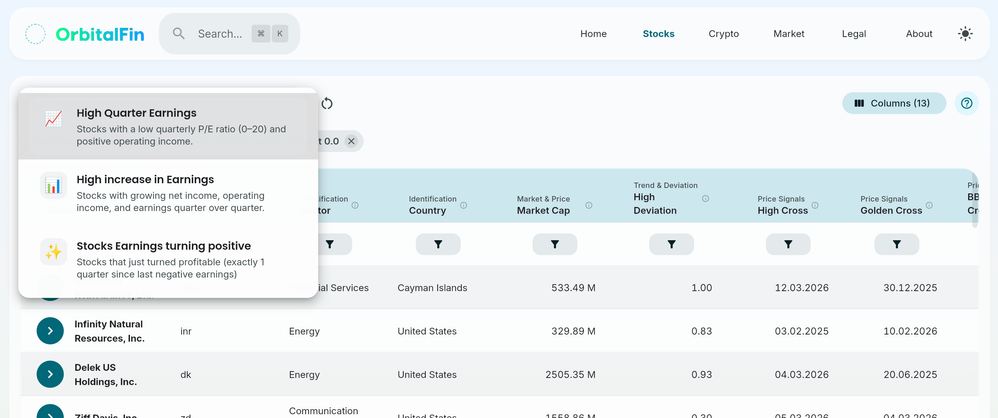Select High increase in Earnings preset
This screenshot has height=418, width=998.
pos(168,193)
